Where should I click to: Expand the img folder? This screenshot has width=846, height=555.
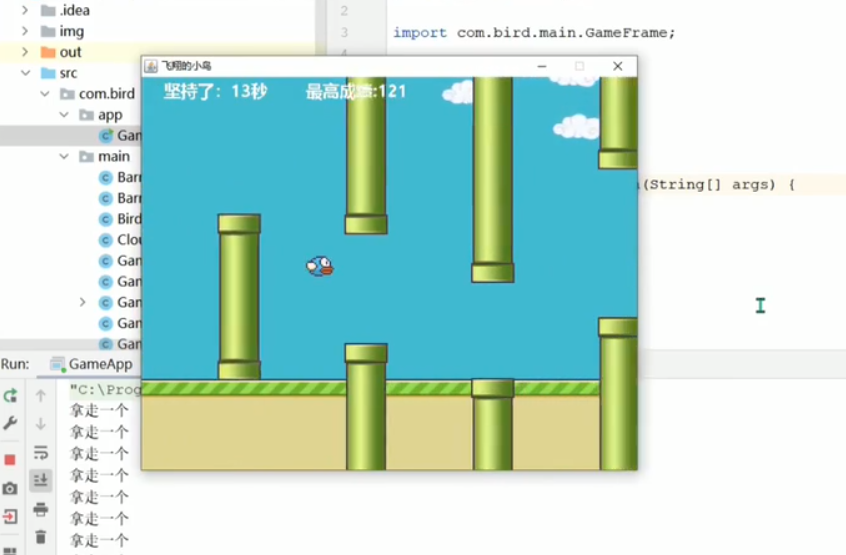25,31
